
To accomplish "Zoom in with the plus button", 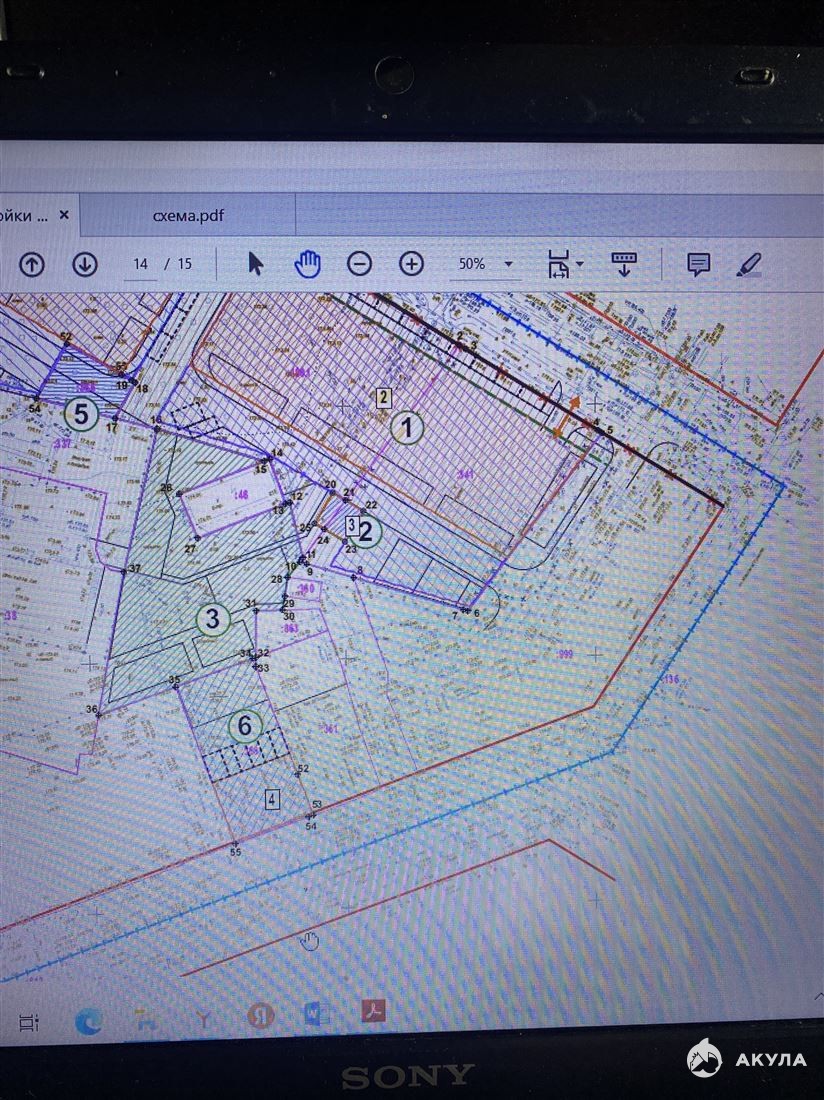I will [x=412, y=264].
